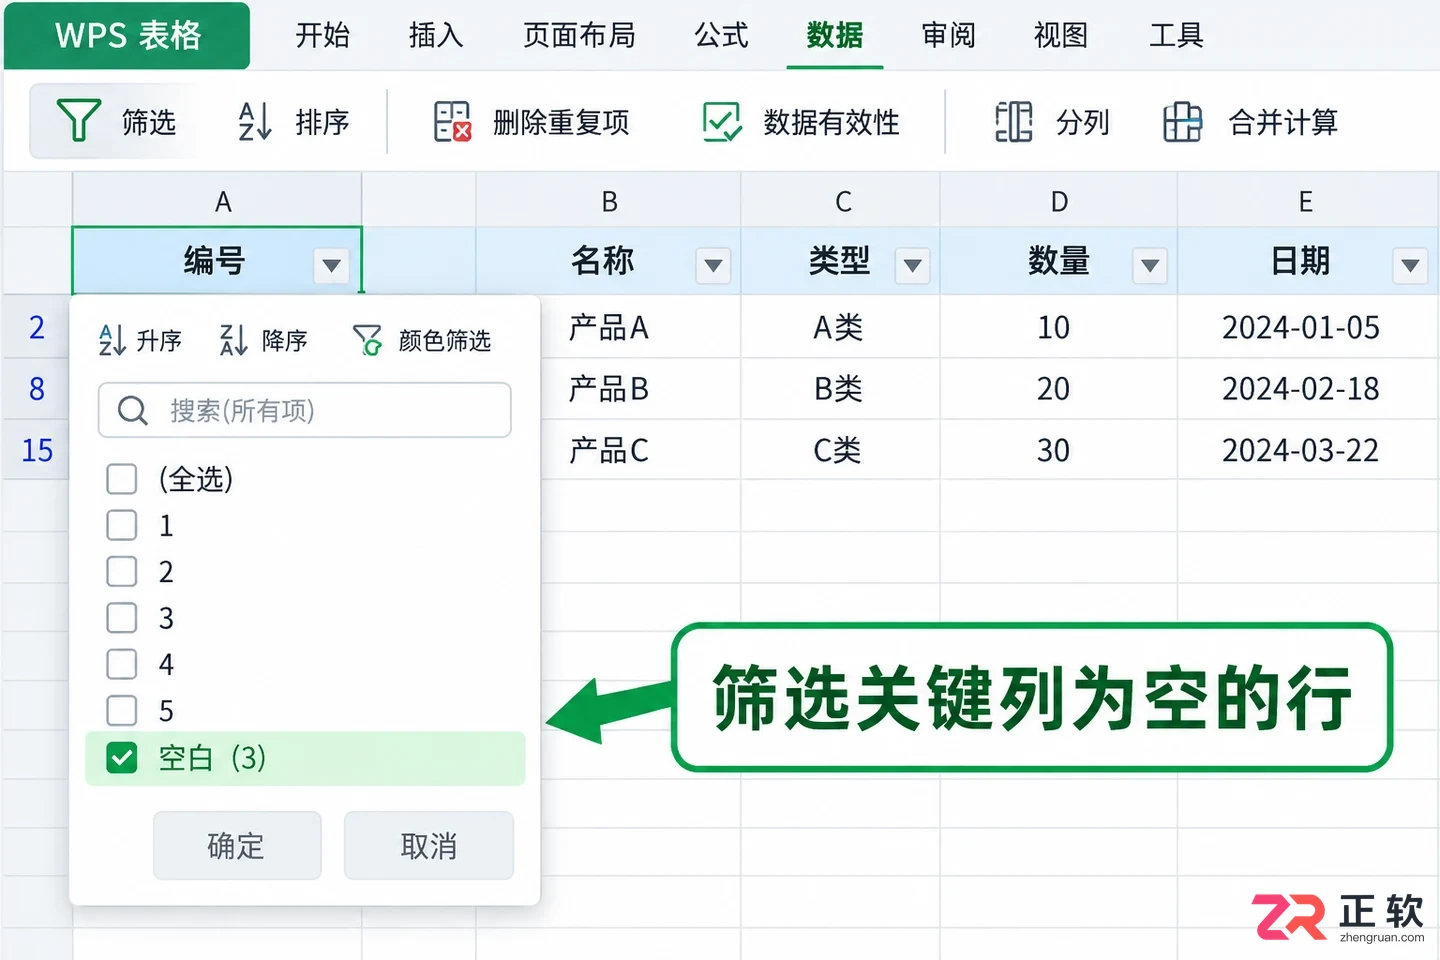Open the 类型 column filter dropdown
The width and height of the screenshot is (1440, 960).
(912, 265)
